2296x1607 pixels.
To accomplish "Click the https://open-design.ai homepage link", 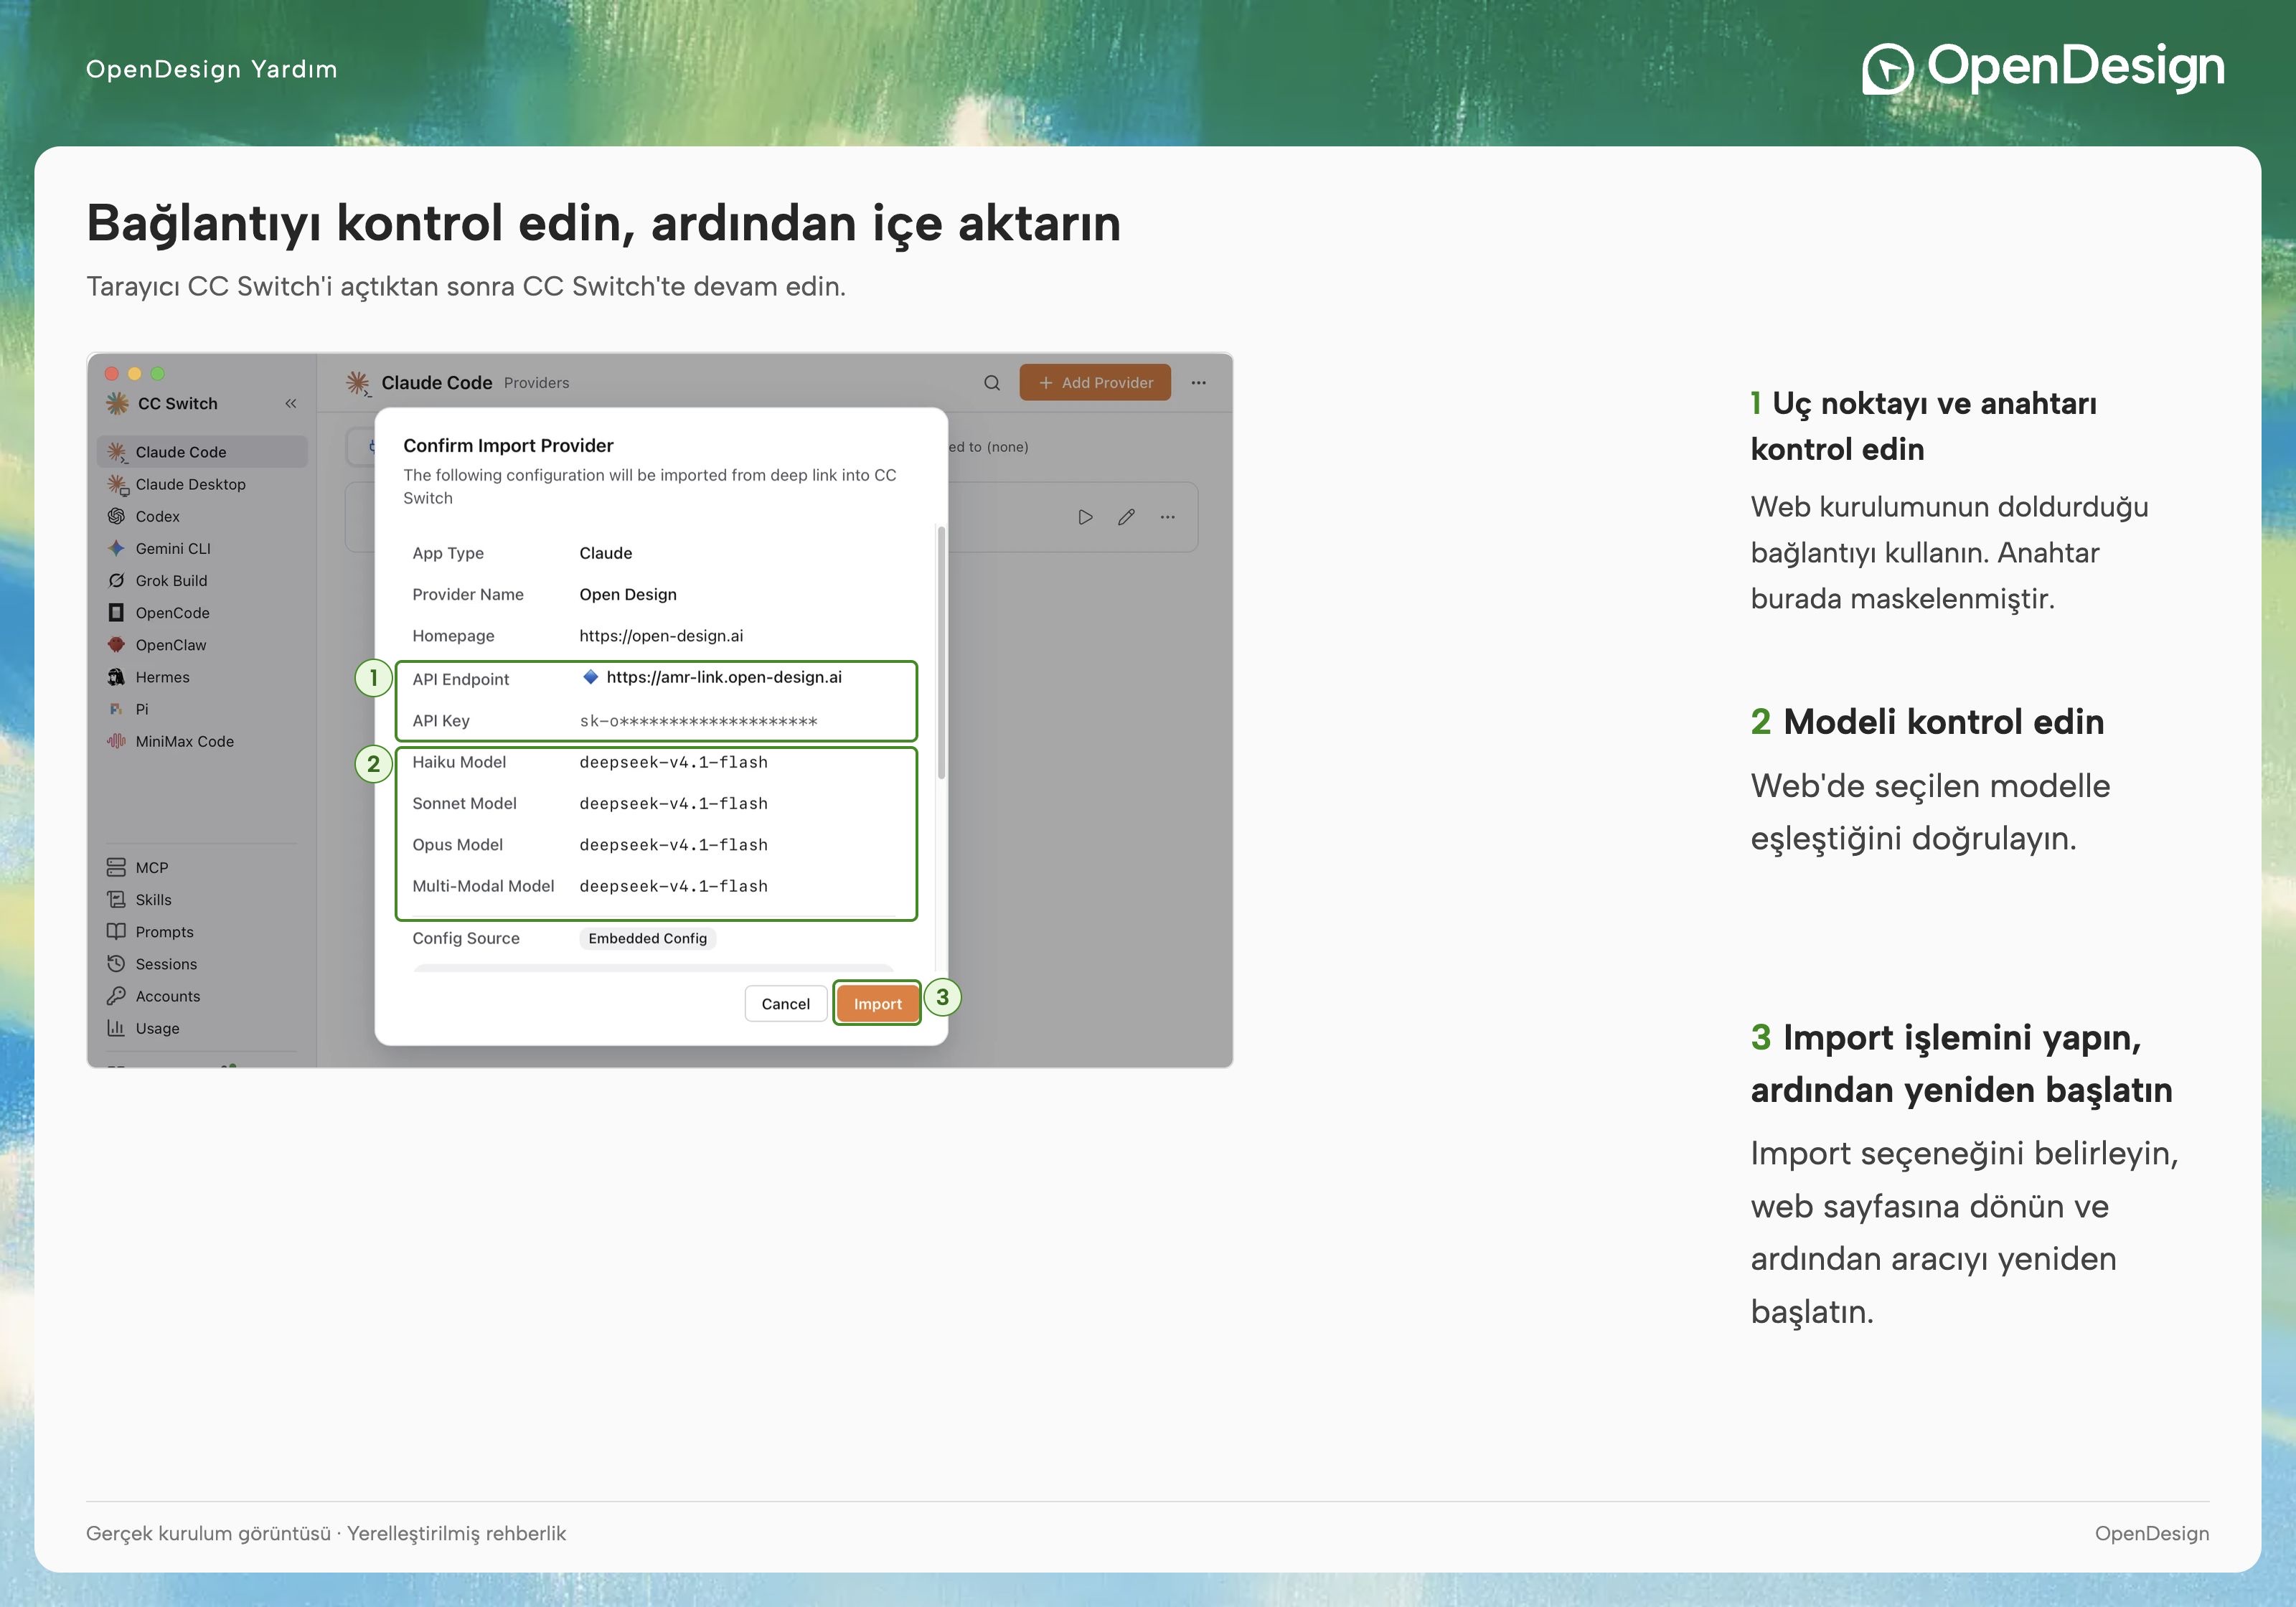I will pyautogui.click(x=661, y=636).
